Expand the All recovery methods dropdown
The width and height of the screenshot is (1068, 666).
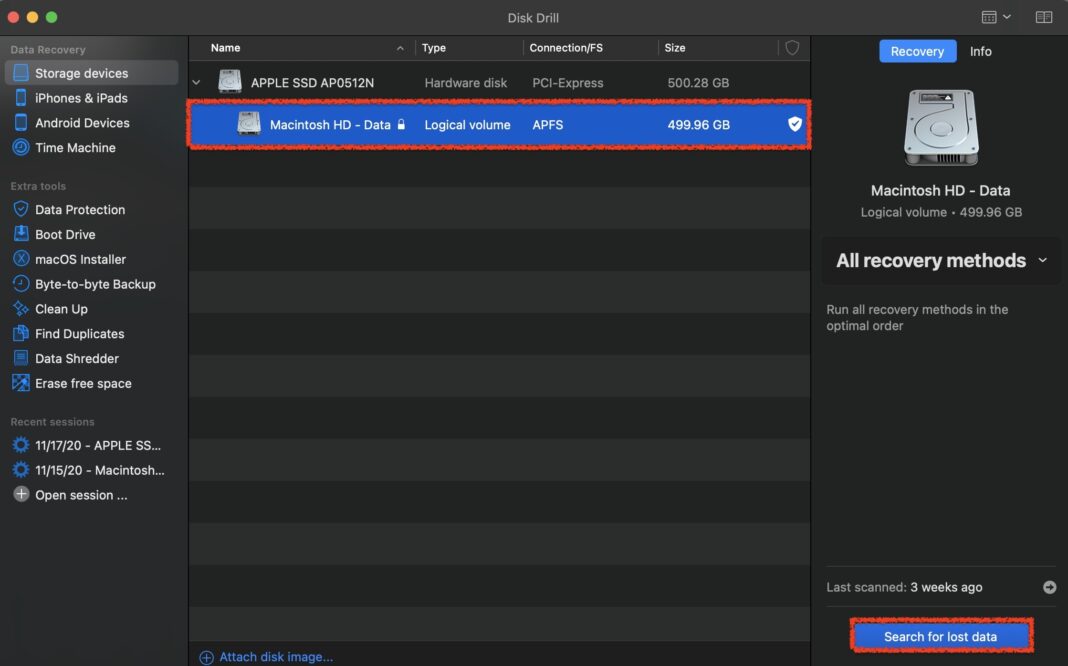[x=941, y=260]
